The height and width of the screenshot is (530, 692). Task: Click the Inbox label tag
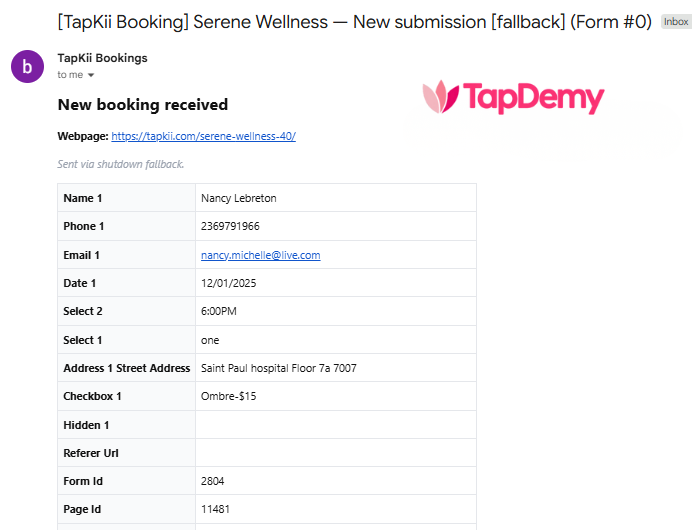[675, 22]
